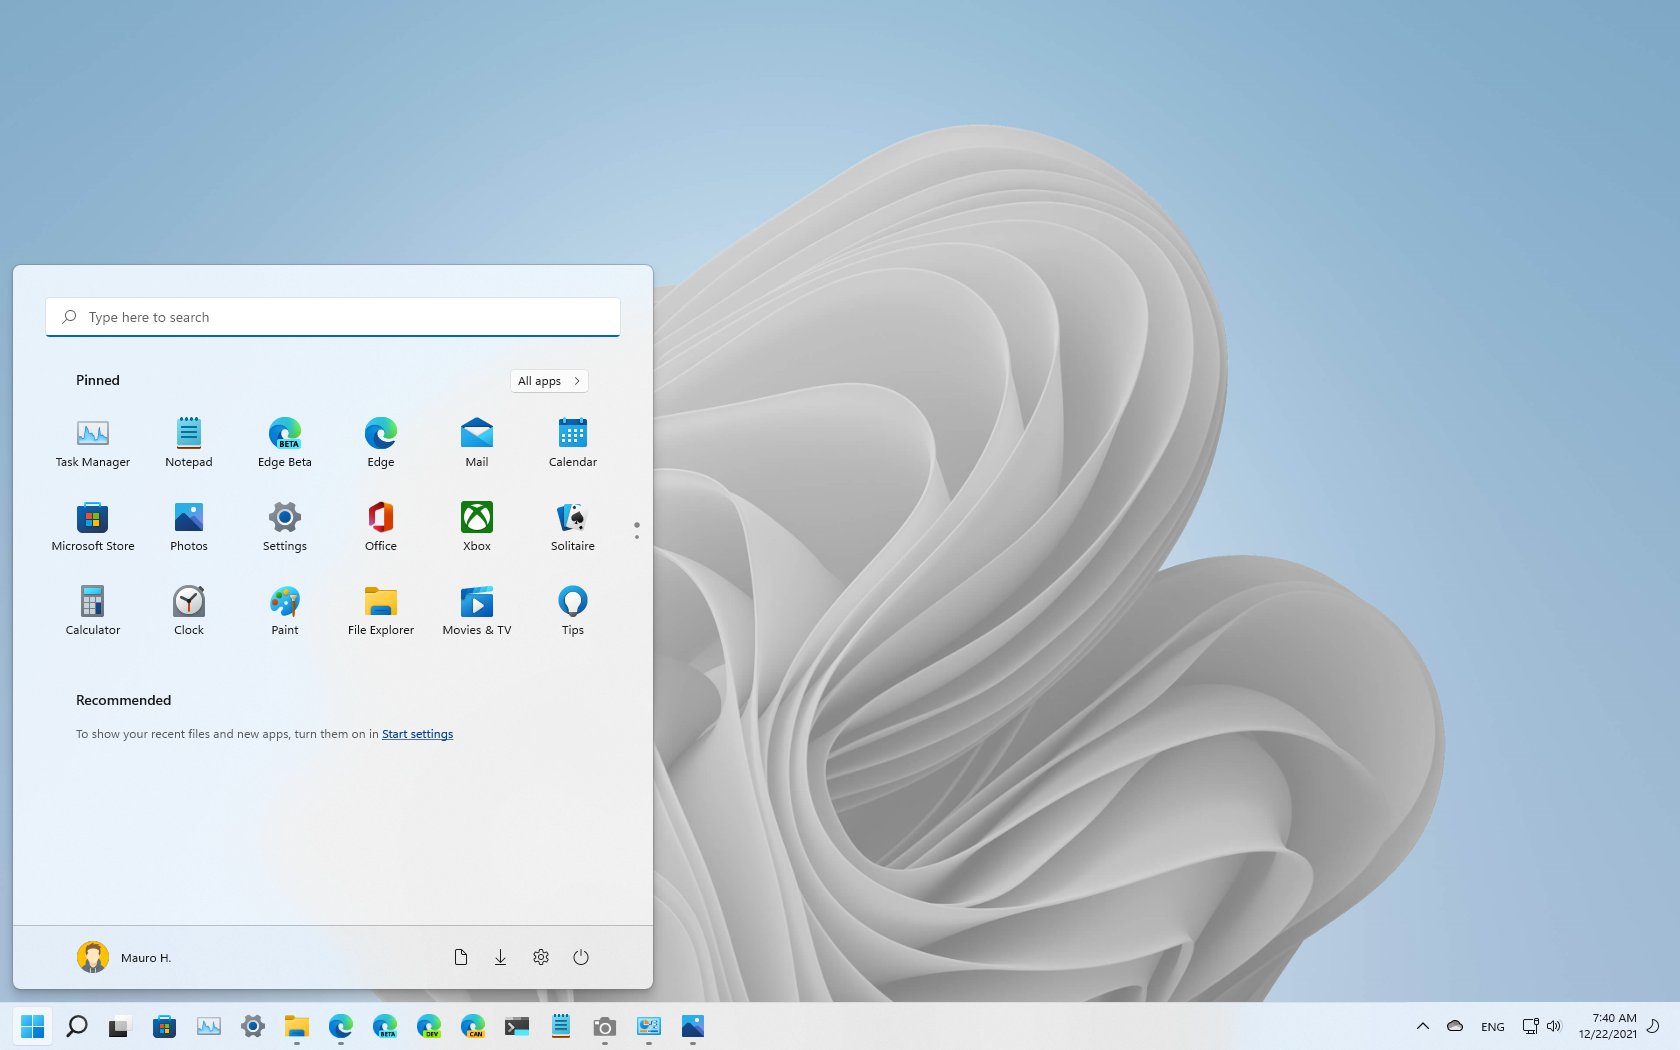Viewport: 1680px width, 1050px height.
Task: Open the Downloads folder shortcut beside Power
Action: tap(500, 957)
